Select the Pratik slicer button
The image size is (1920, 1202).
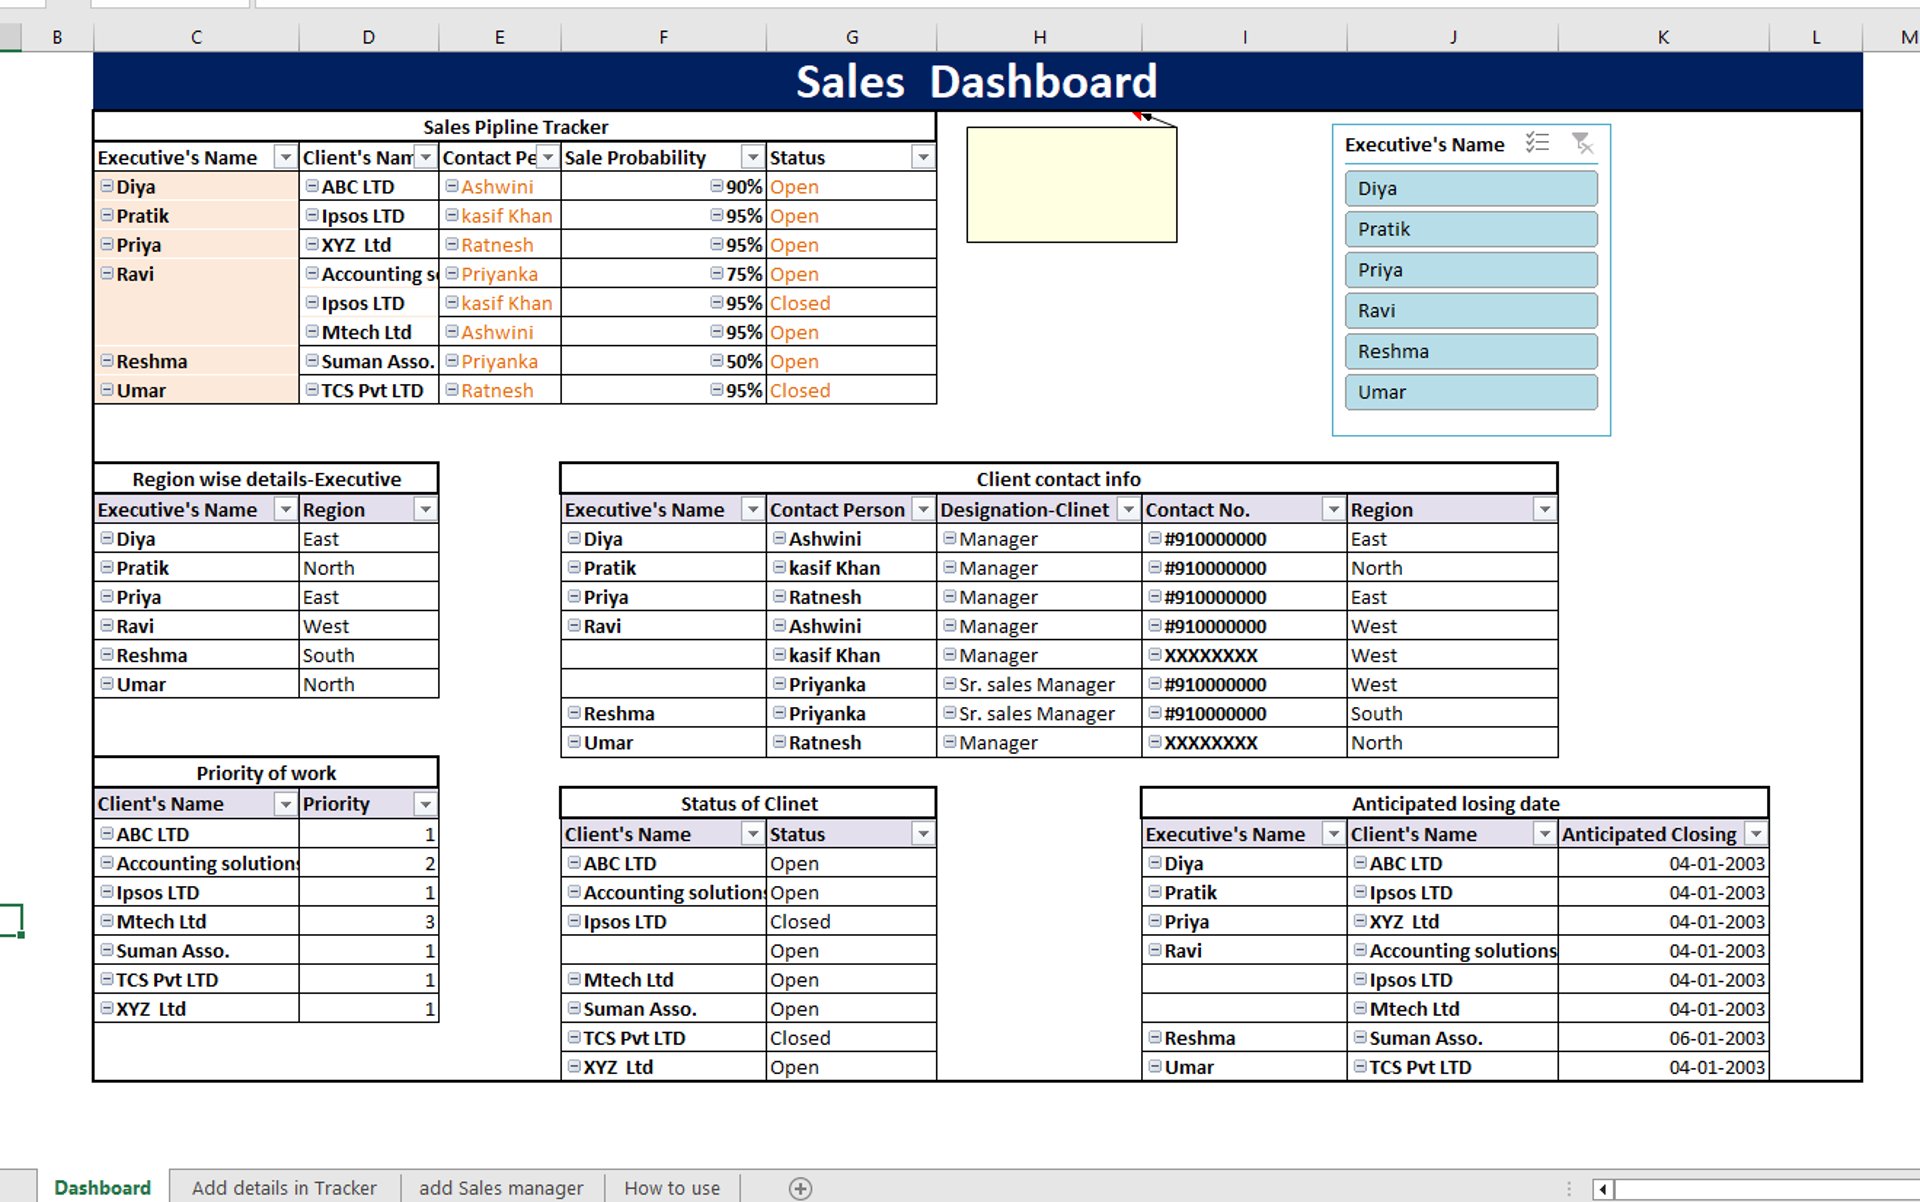tap(1470, 230)
